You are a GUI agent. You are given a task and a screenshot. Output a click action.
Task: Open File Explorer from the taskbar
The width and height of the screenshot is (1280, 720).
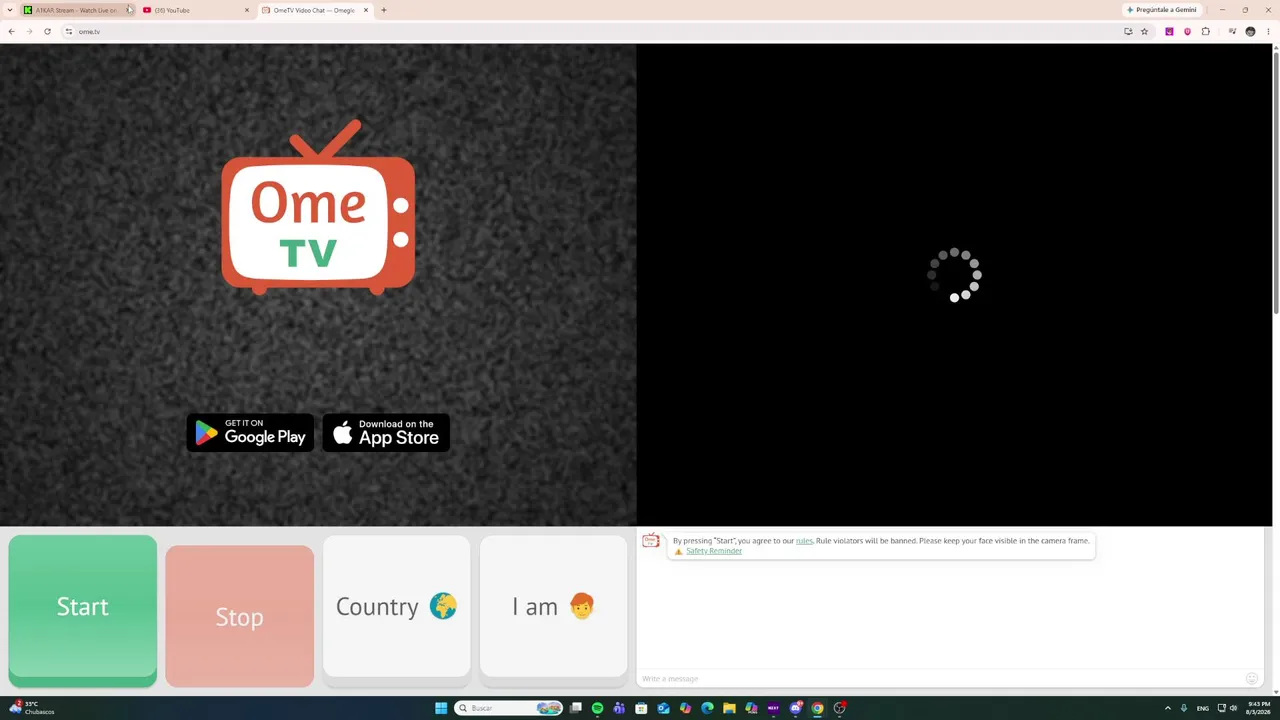[x=729, y=708]
